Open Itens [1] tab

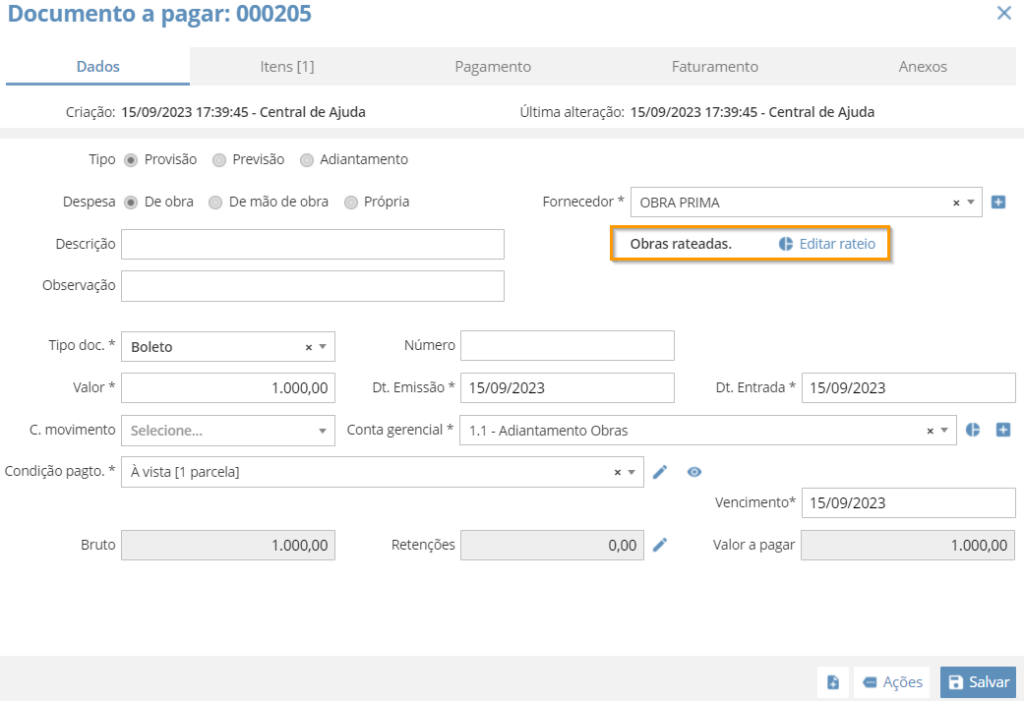coord(287,66)
